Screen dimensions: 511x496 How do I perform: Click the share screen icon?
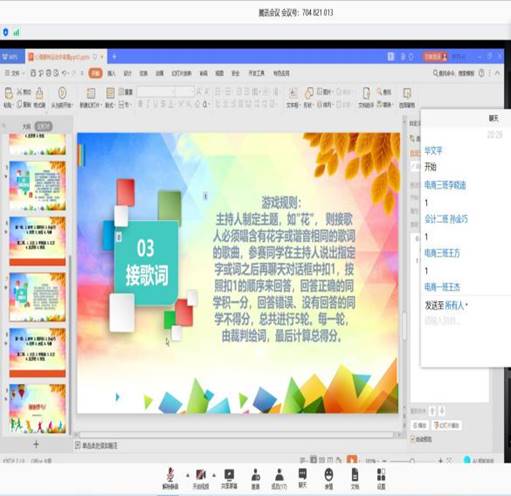point(229,474)
